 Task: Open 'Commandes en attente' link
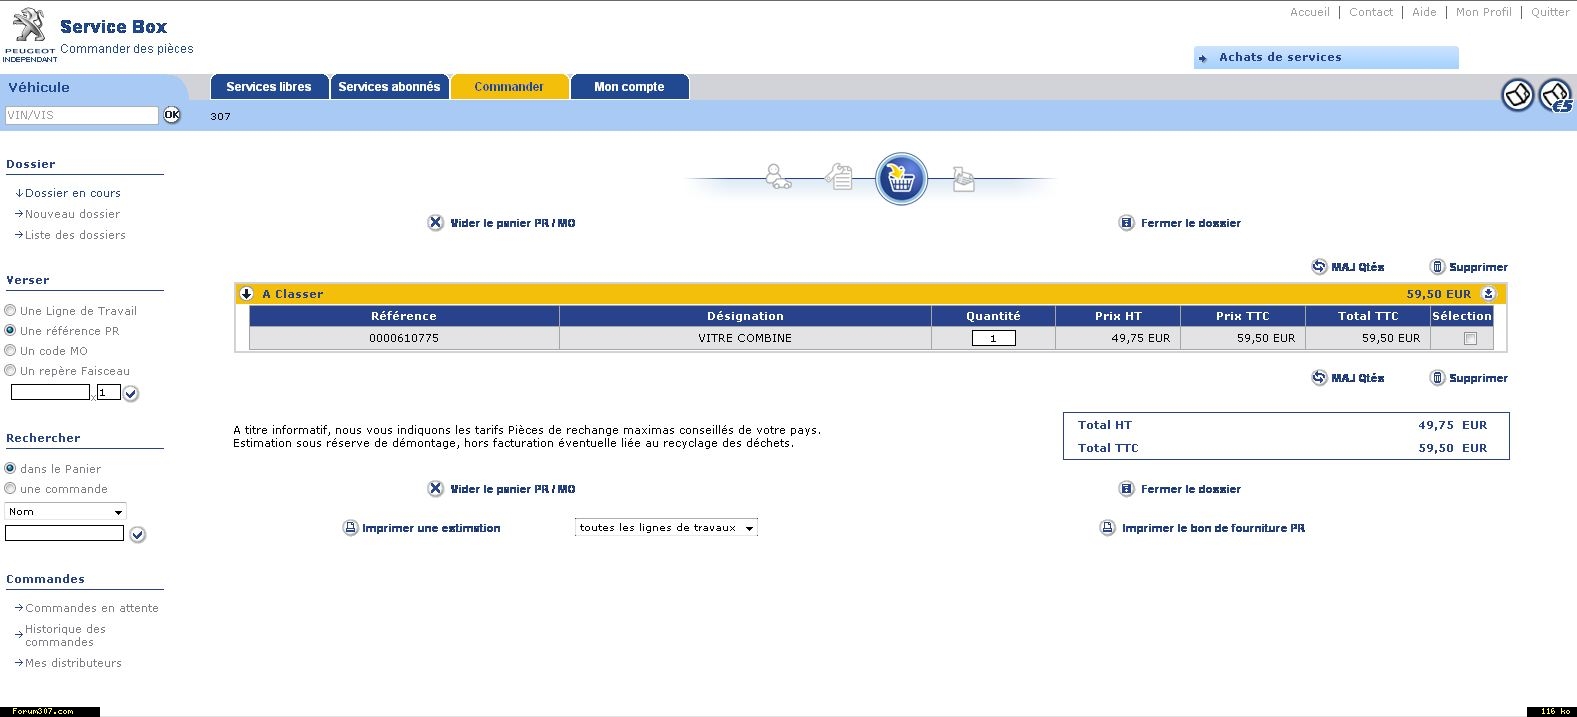91,608
